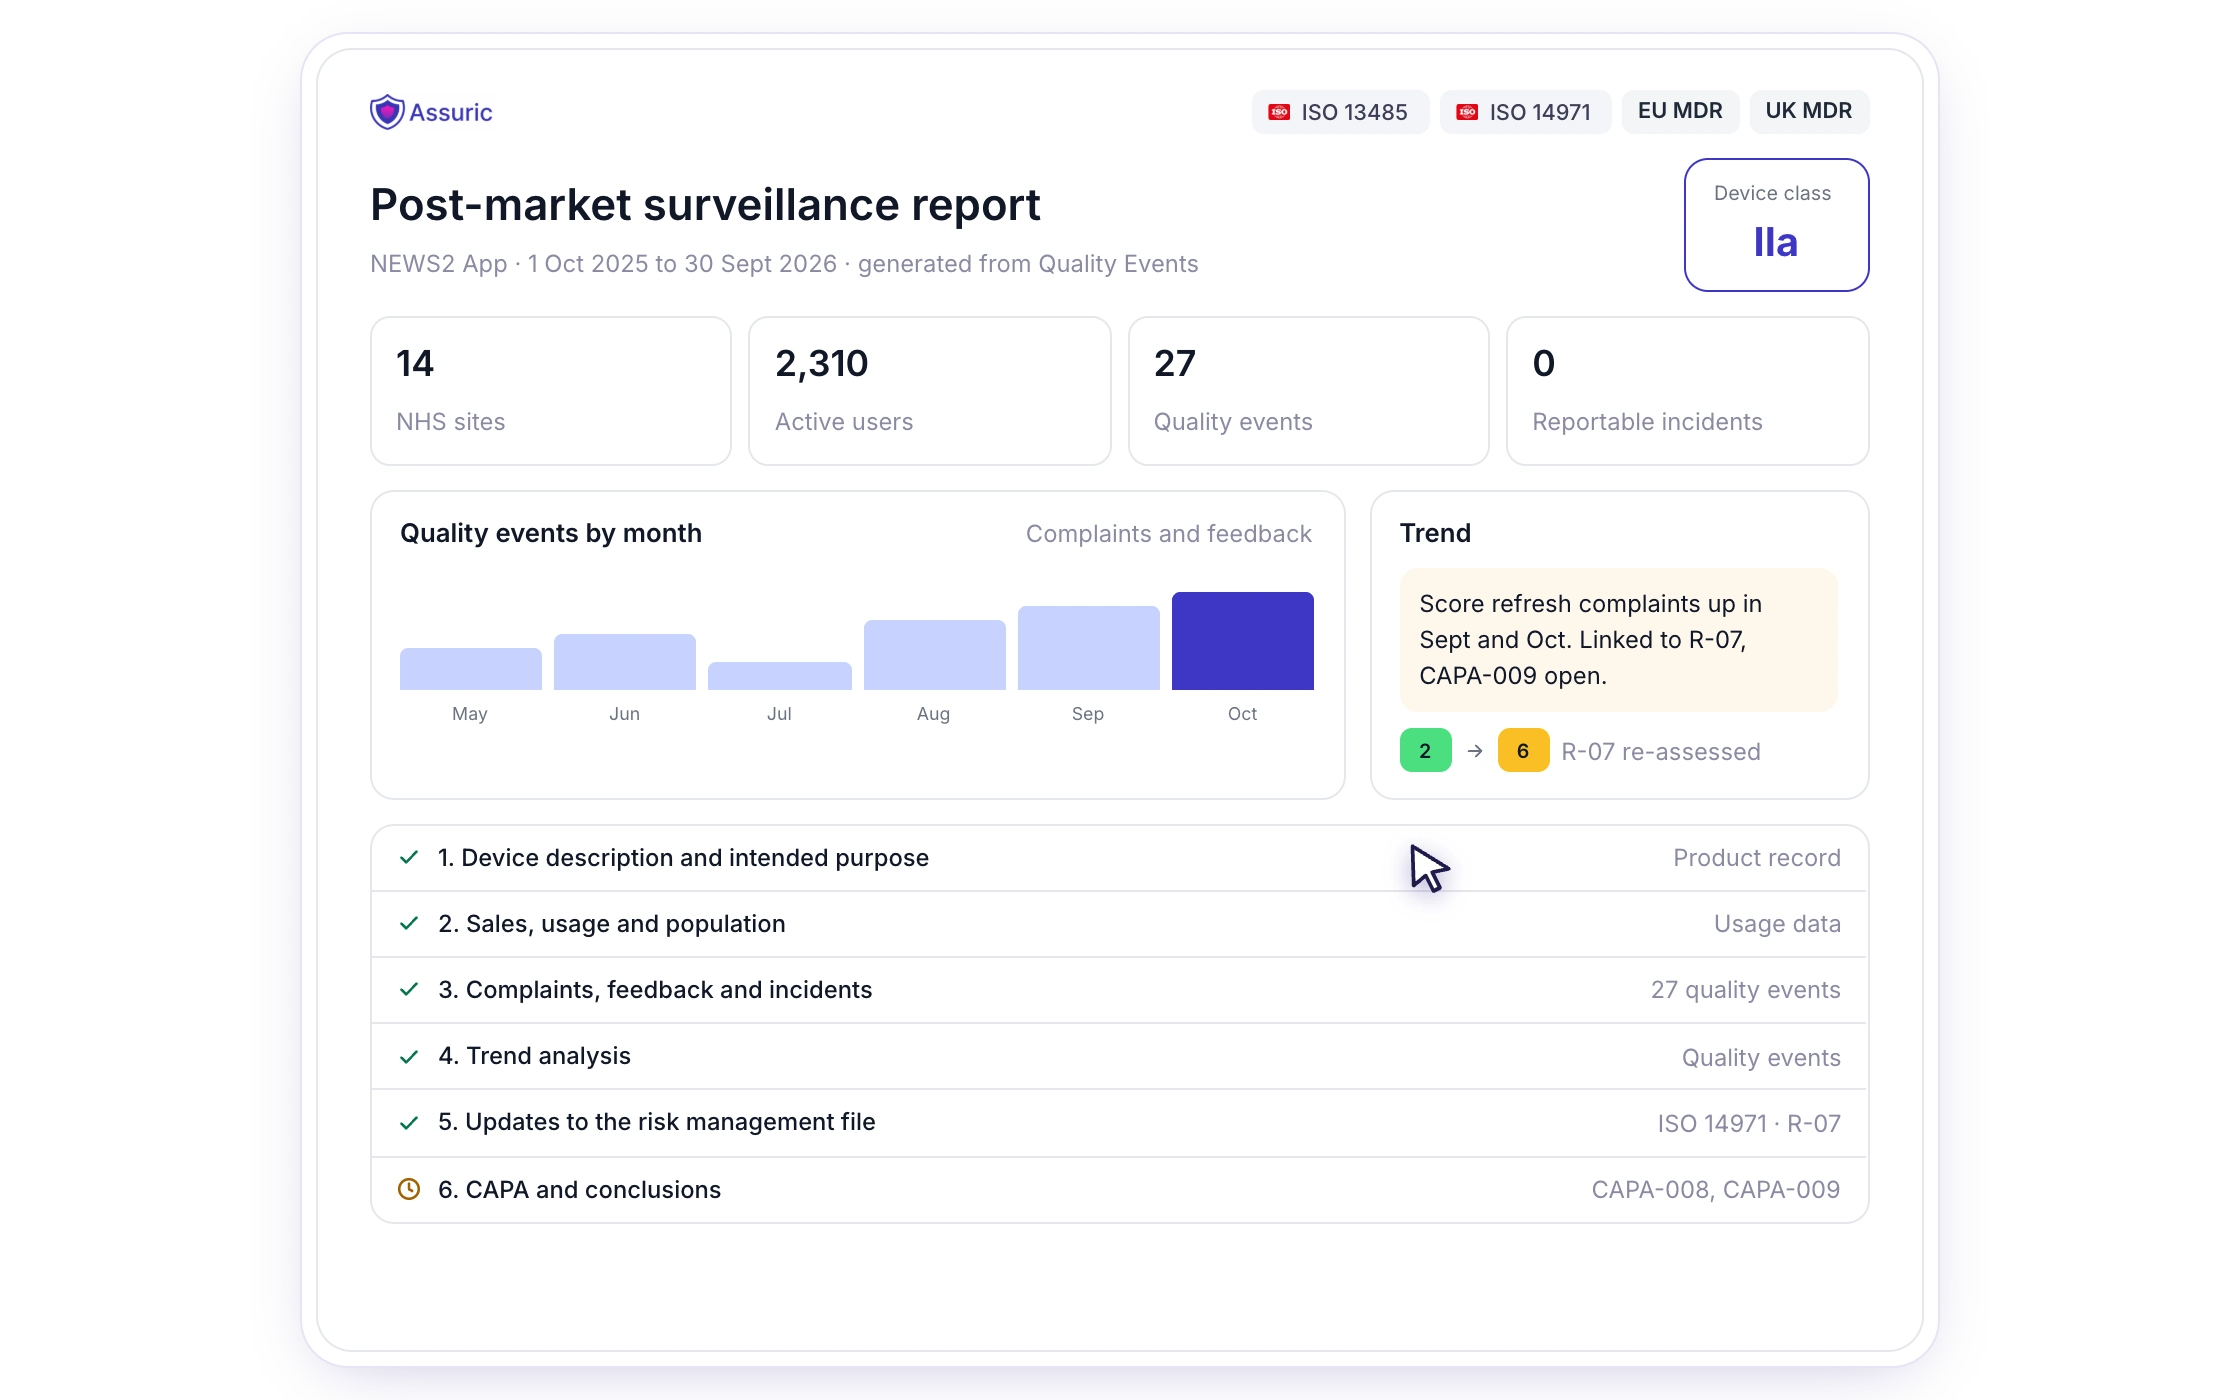Open section 3. Complaints, feedback and incidents
The width and height of the screenshot is (2240, 1400).
coord(1120,990)
